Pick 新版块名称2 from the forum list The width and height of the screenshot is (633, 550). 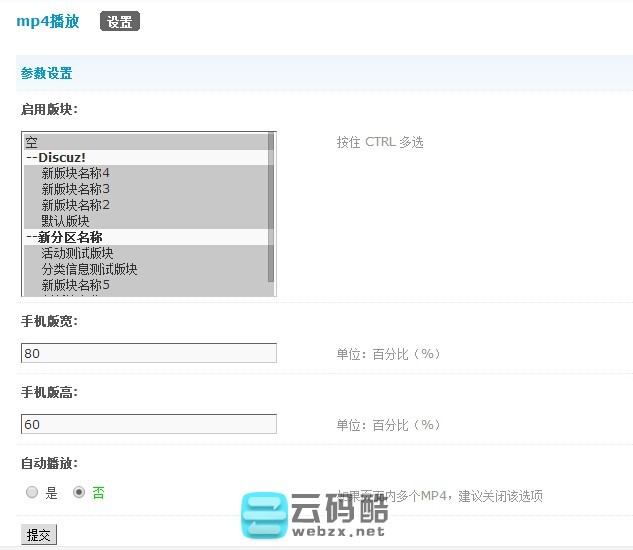(75, 205)
